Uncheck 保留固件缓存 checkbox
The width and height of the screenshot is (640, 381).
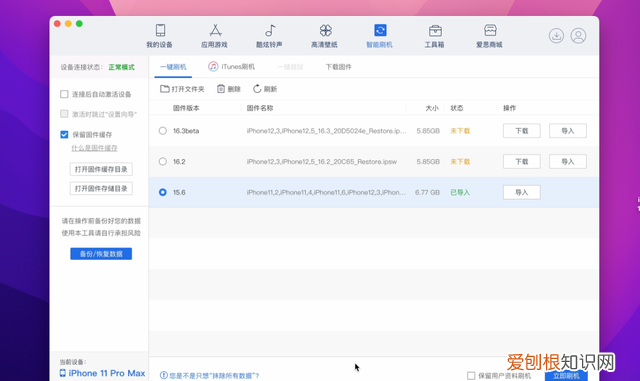(64, 134)
